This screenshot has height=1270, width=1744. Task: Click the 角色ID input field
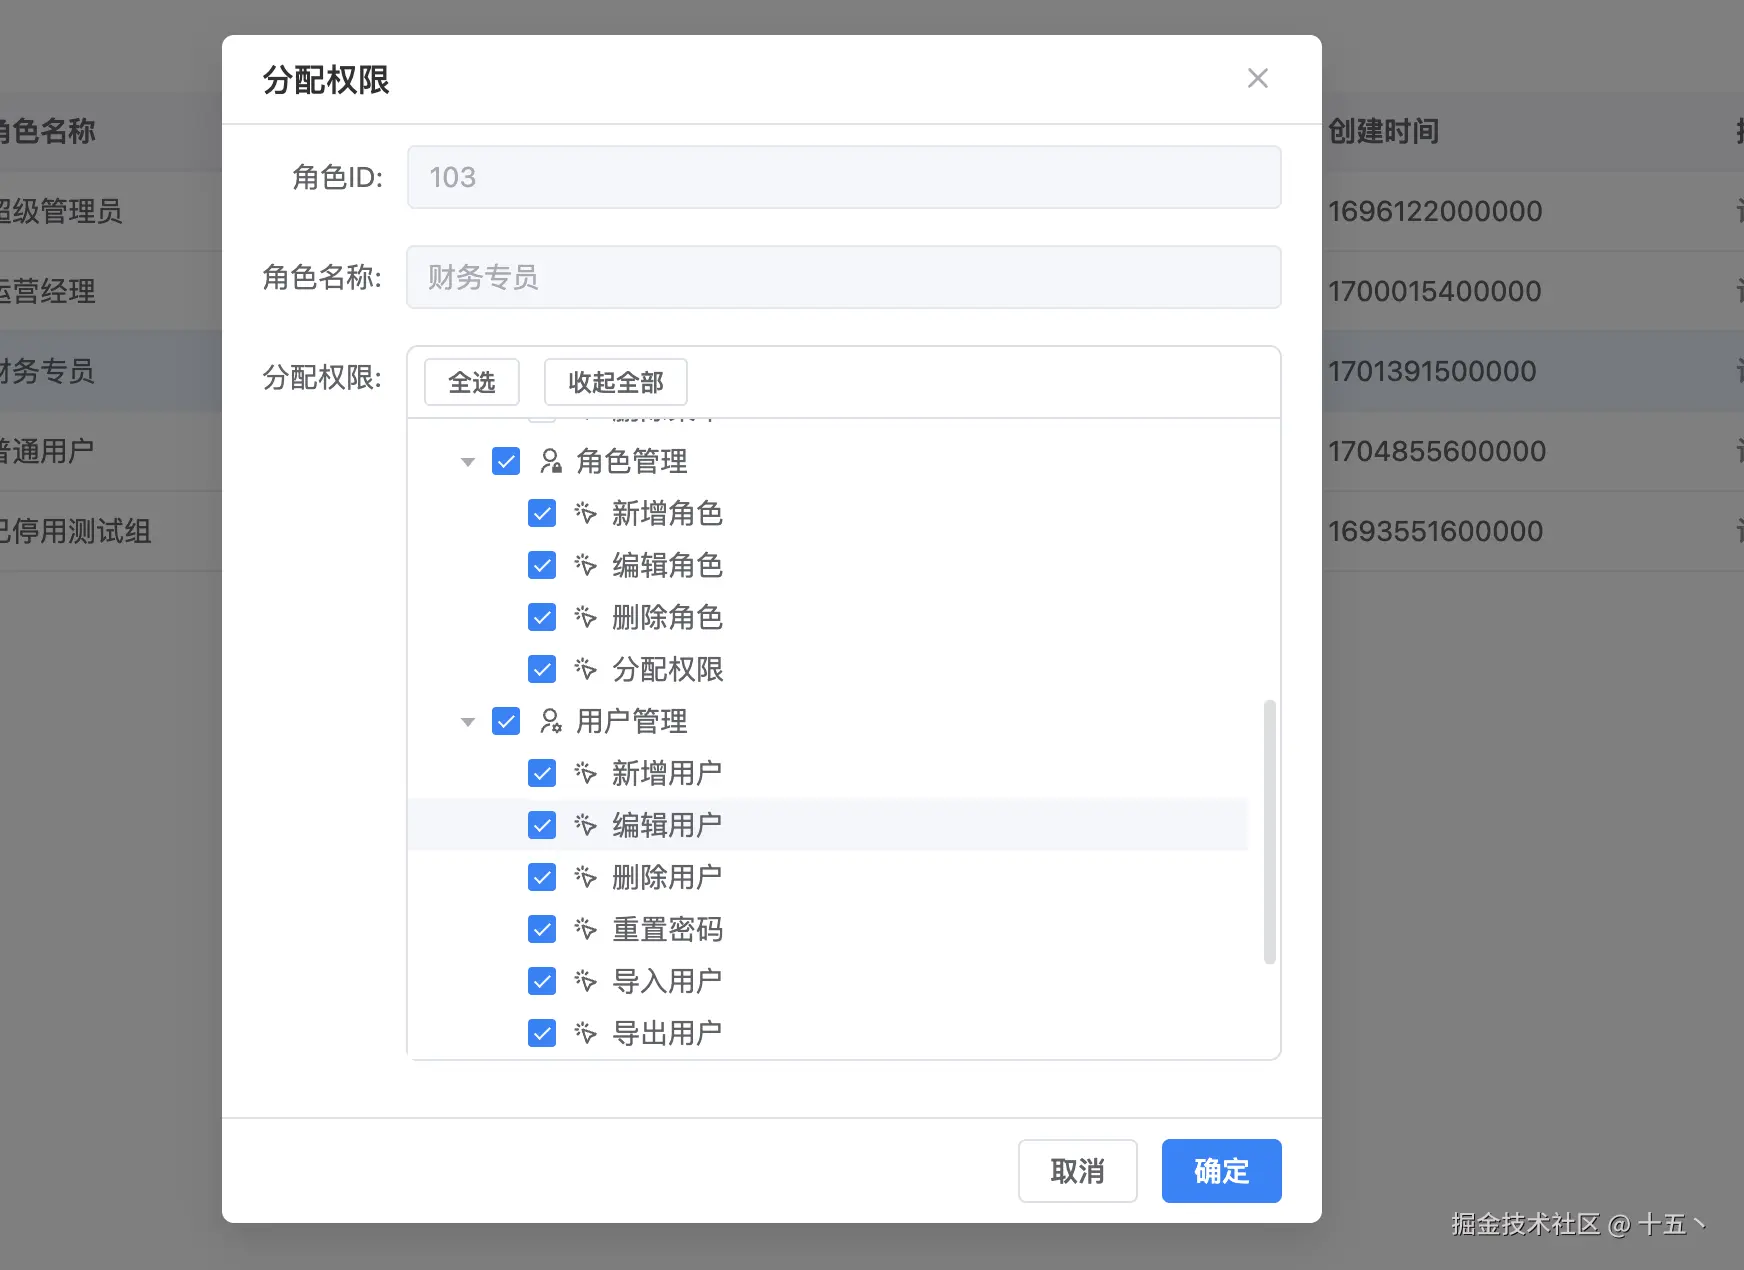coord(844,177)
